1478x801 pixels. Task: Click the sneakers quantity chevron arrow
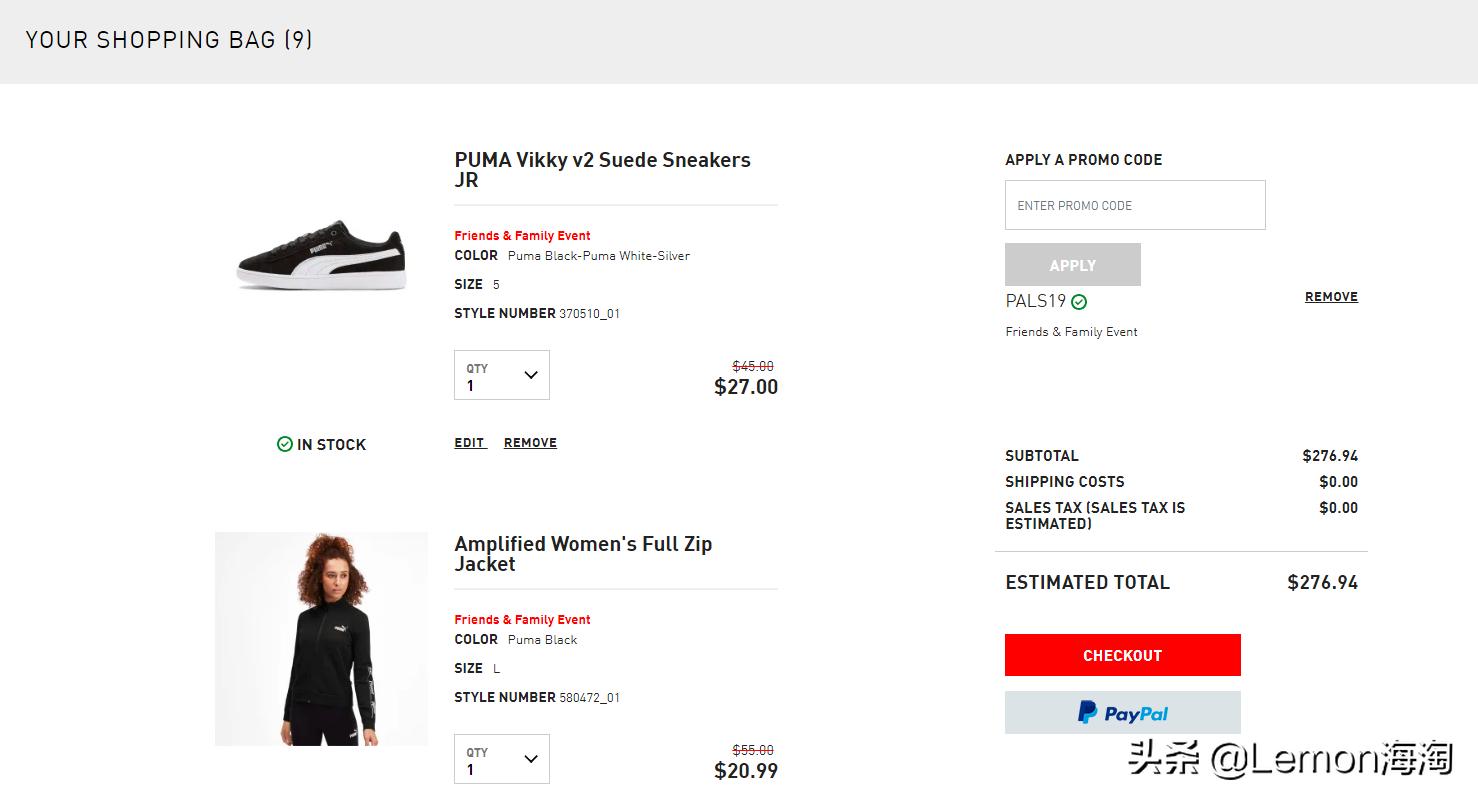[531, 375]
